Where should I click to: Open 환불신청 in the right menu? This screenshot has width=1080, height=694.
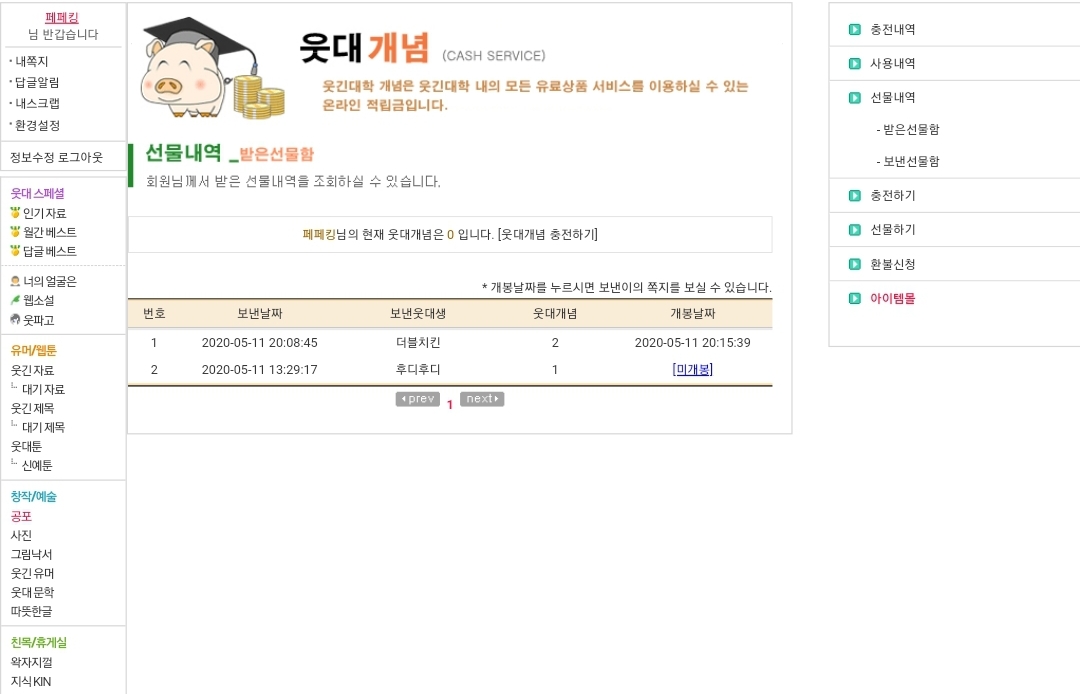coord(893,264)
